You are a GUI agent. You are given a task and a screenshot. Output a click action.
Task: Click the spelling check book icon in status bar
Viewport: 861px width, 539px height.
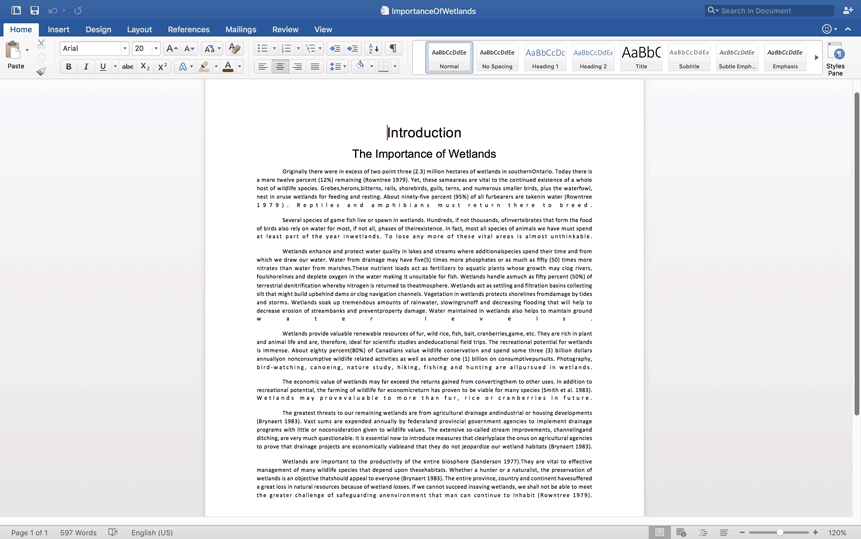[x=113, y=532]
